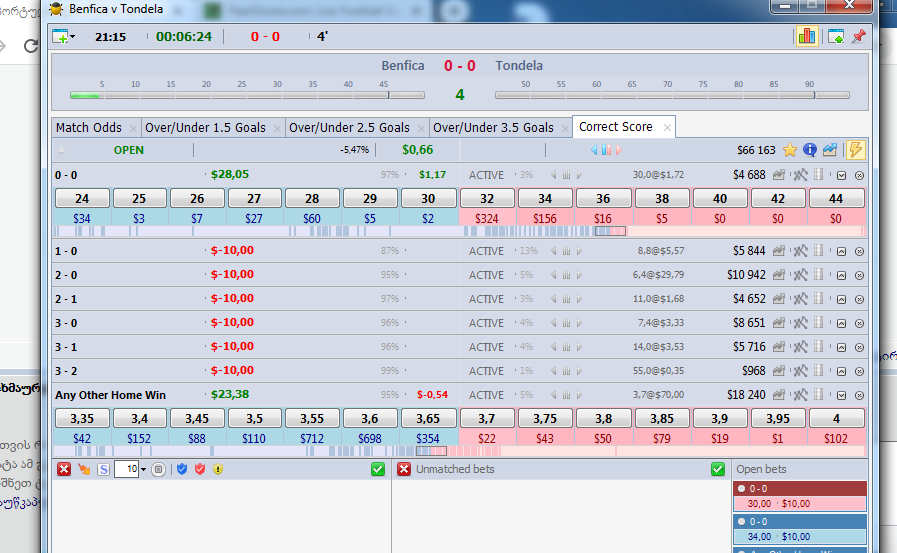
Task: Close the Match Odds tab
Action: (x=133, y=128)
